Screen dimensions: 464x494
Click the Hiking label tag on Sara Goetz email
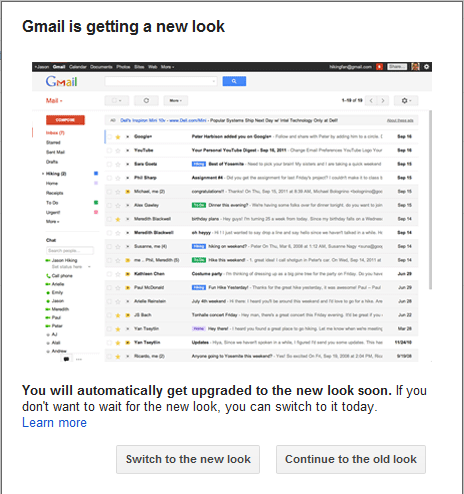pos(199,164)
